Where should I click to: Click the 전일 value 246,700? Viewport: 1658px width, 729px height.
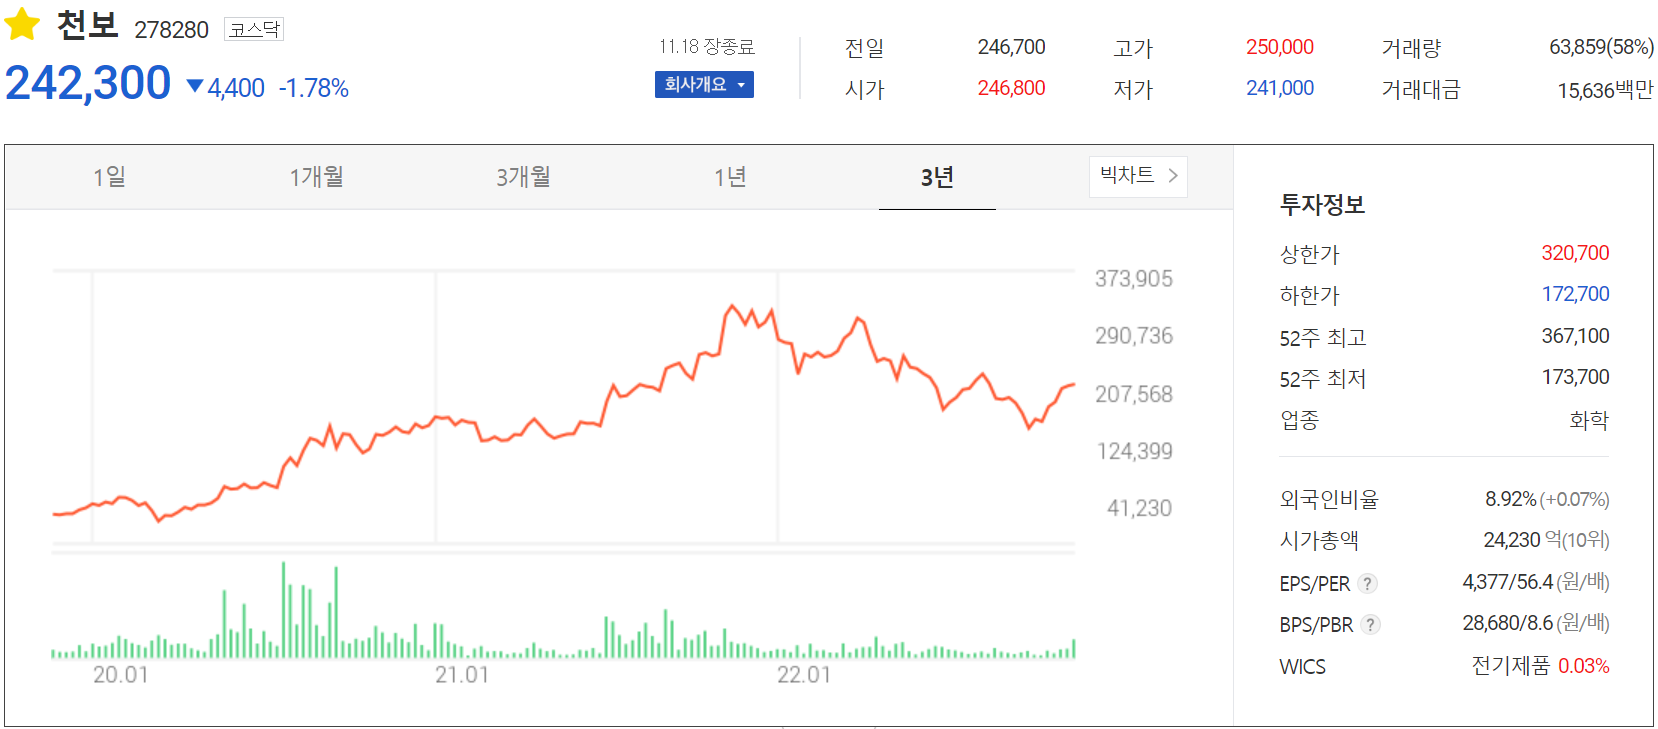1011,47
